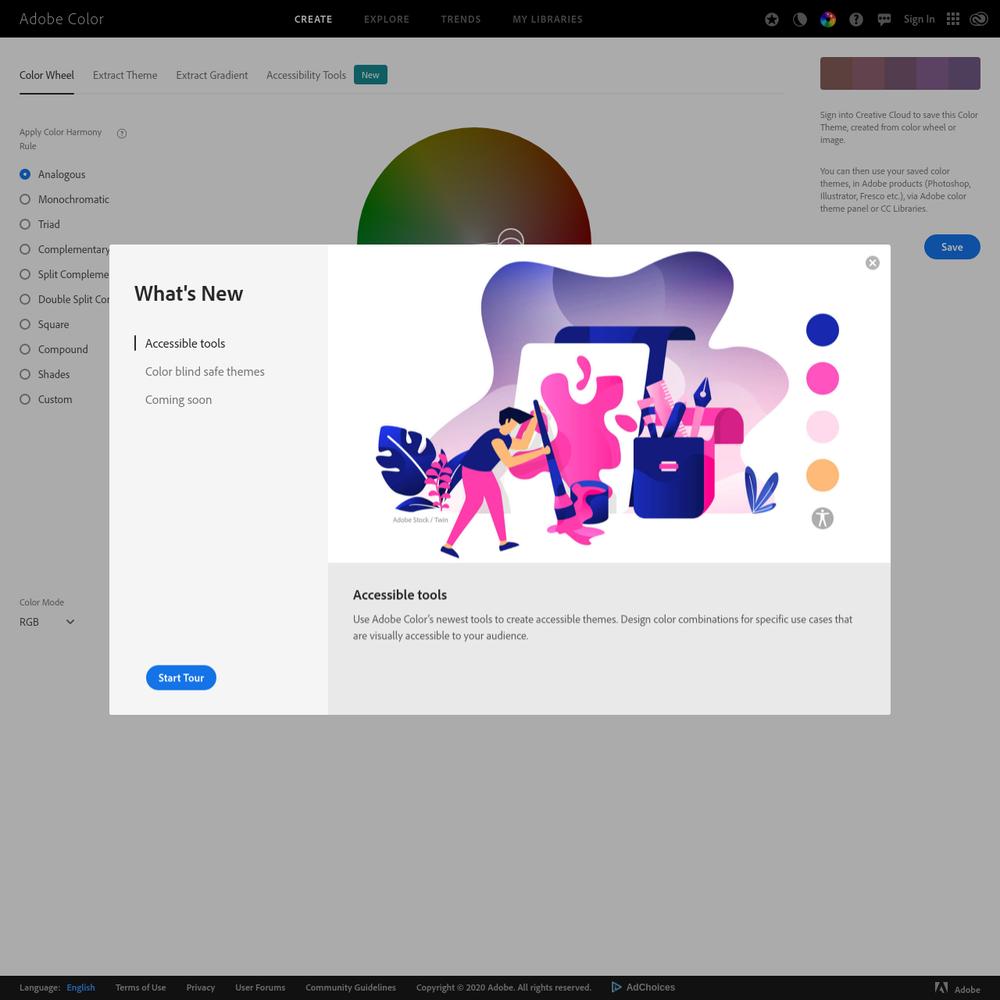Show Color blind safe themes item
Image resolution: width=1000 pixels, height=1000 pixels.
coord(205,371)
